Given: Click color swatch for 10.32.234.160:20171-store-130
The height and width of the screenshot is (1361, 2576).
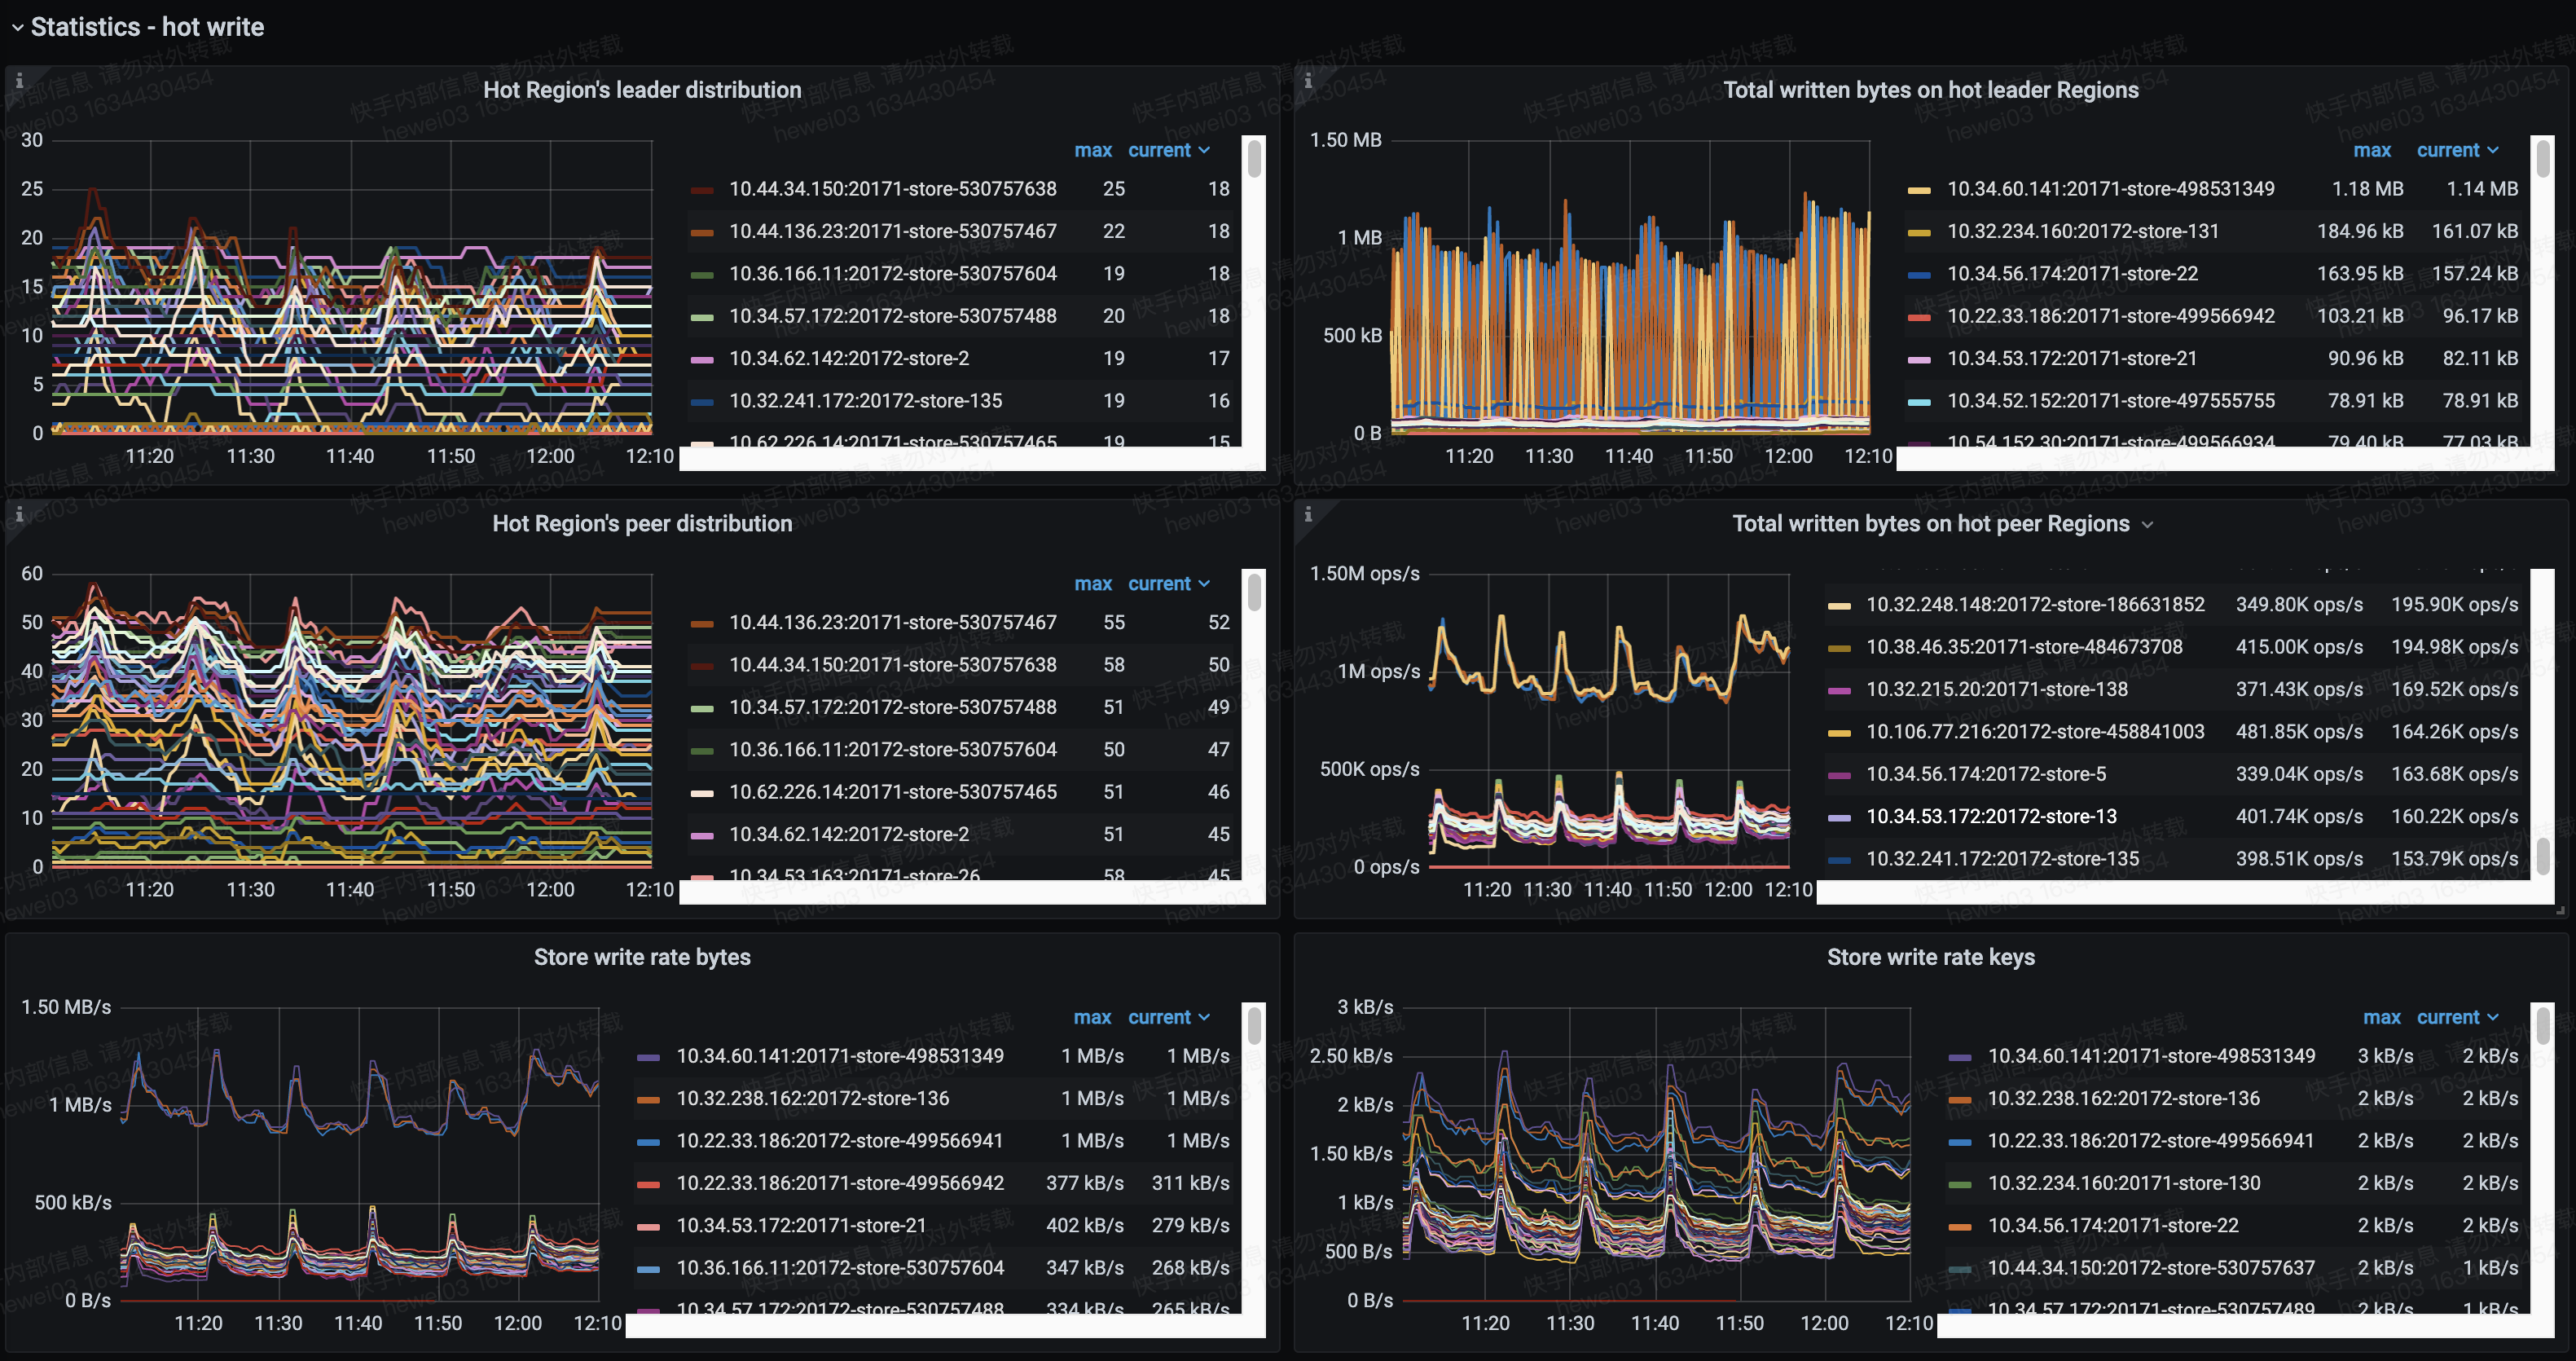Looking at the screenshot, I should [x=1960, y=1184].
